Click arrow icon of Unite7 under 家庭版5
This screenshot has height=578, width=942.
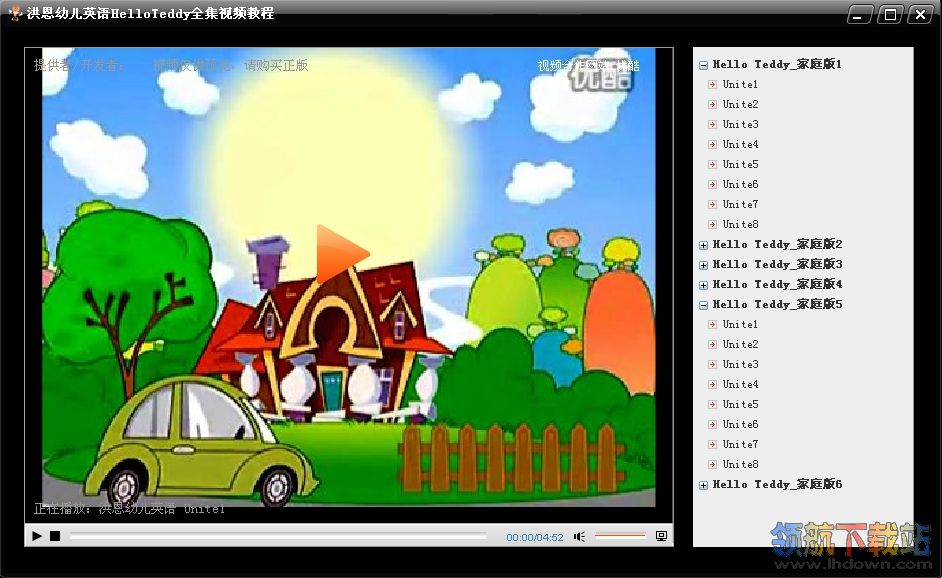[713, 445]
